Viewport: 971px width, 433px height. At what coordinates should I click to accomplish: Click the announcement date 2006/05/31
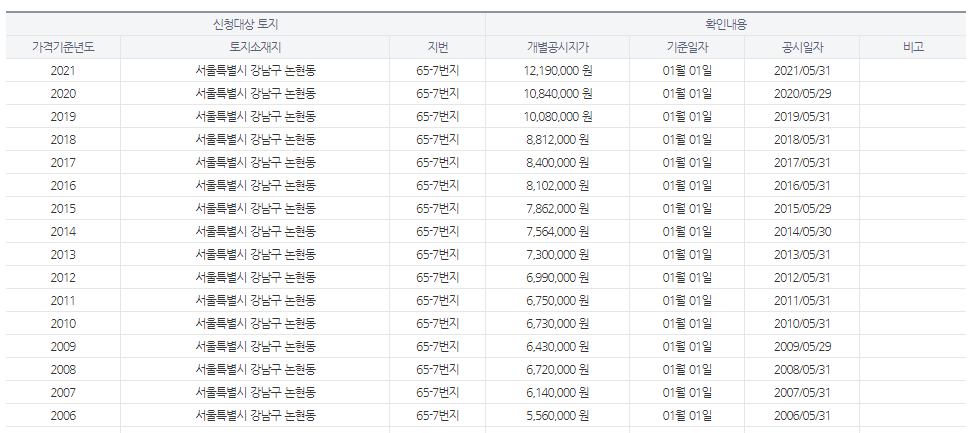(x=802, y=416)
